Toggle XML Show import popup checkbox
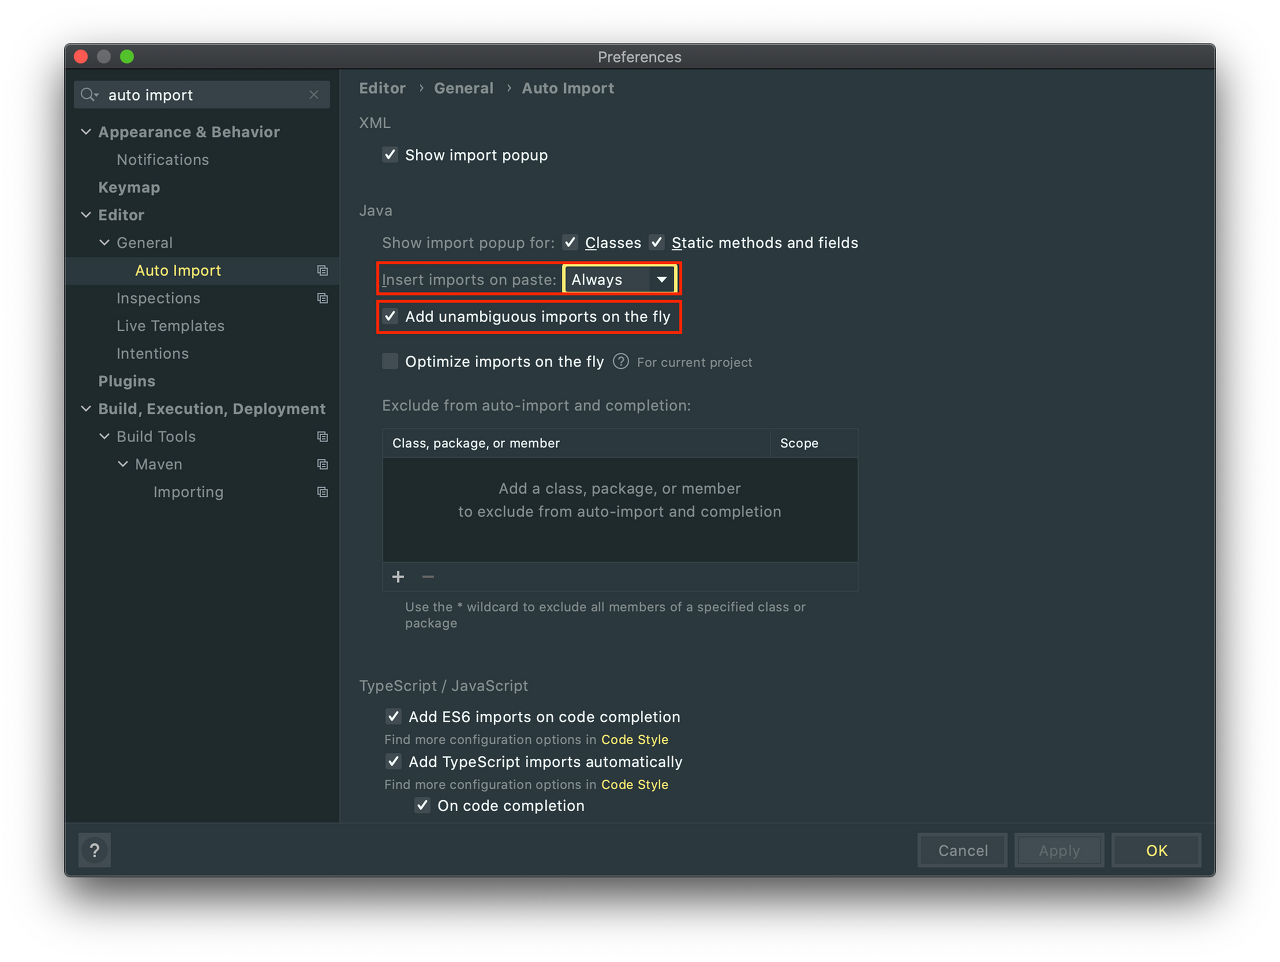The image size is (1280, 962). point(390,155)
